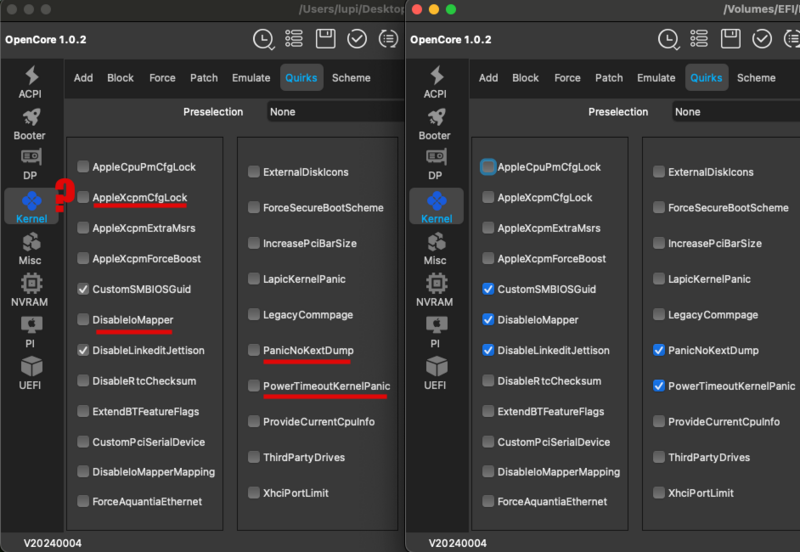The width and height of the screenshot is (800, 552).
Task: Switch to Scheme tab in left window
Action: 351,78
